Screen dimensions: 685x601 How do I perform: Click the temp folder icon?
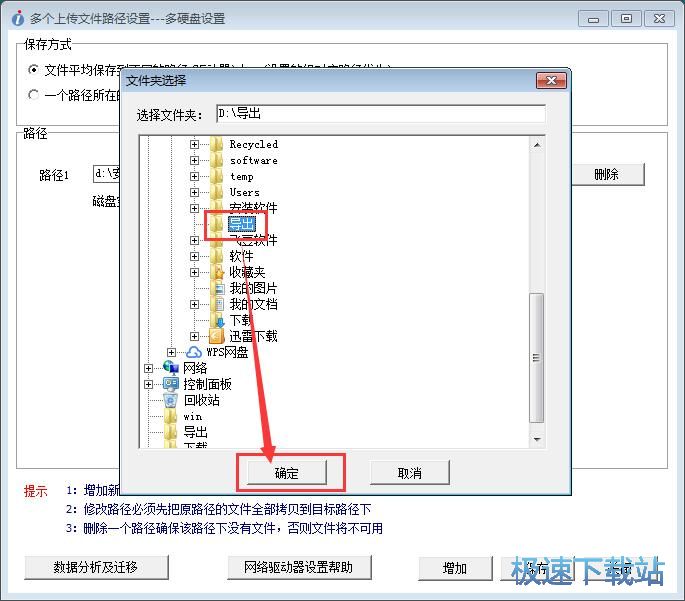217,176
